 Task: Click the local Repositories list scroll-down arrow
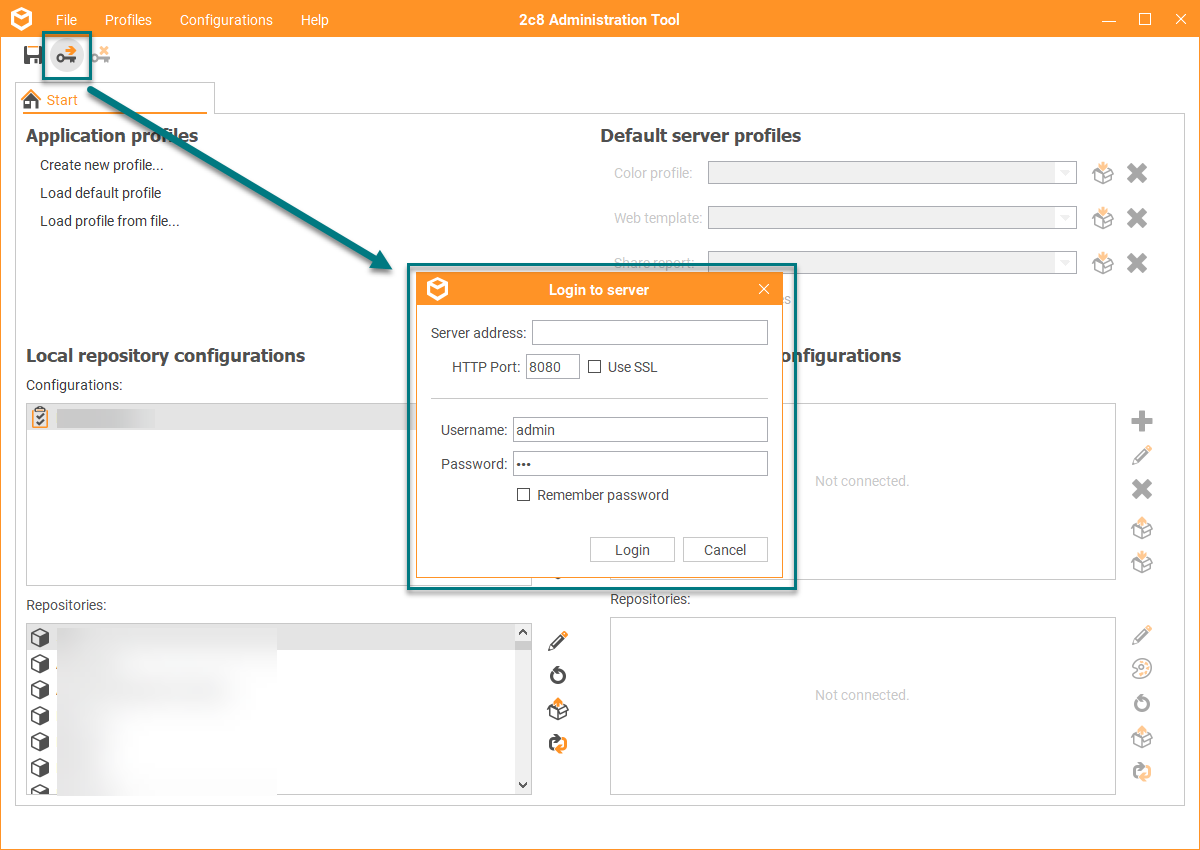522,786
